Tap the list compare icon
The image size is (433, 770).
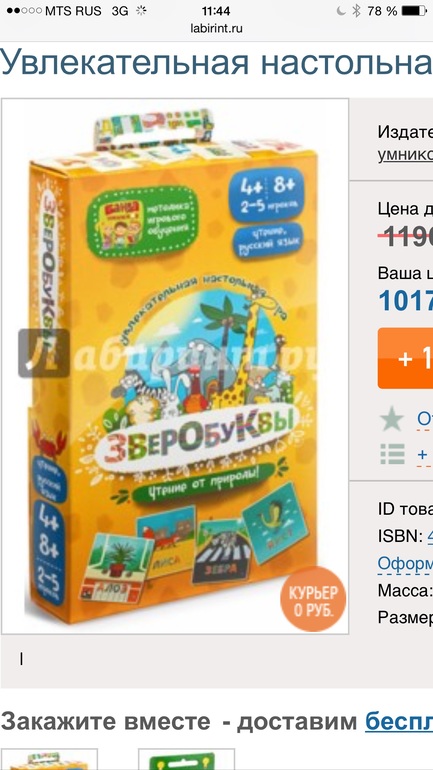click(x=392, y=454)
